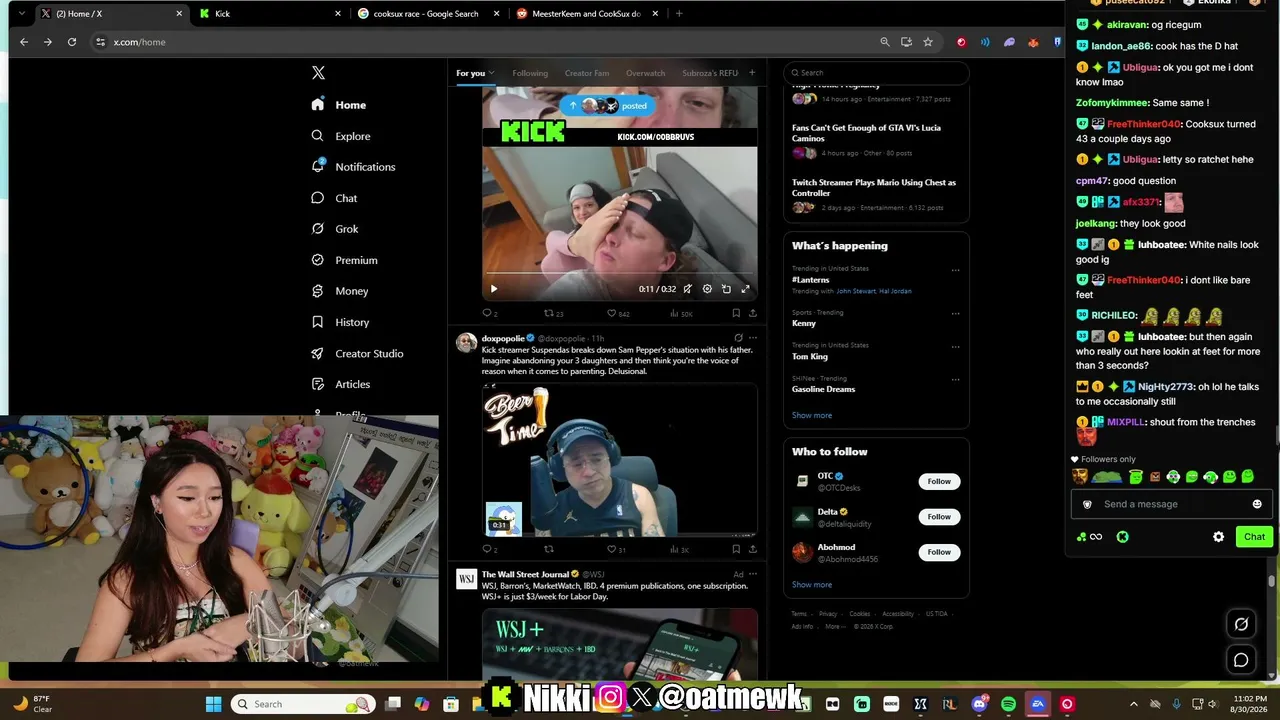Switch to the Following timeline tab
Image resolution: width=1280 pixels, height=720 pixels.
click(x=530, y=73)
